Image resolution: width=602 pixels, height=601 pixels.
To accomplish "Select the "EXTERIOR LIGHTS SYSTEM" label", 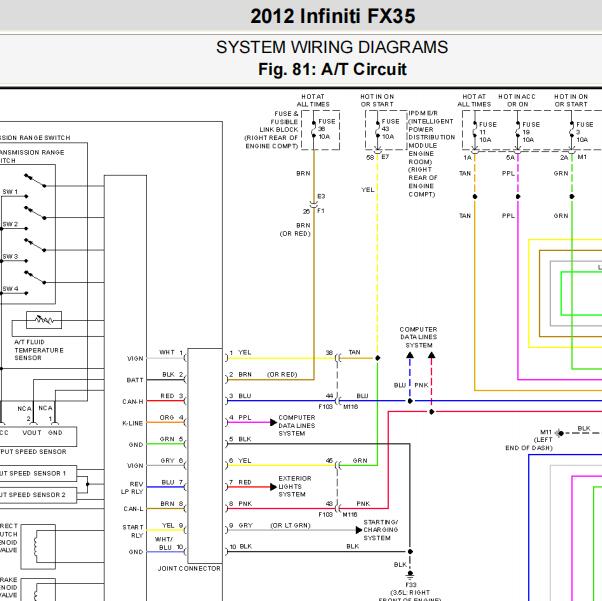I will (295, 486).
